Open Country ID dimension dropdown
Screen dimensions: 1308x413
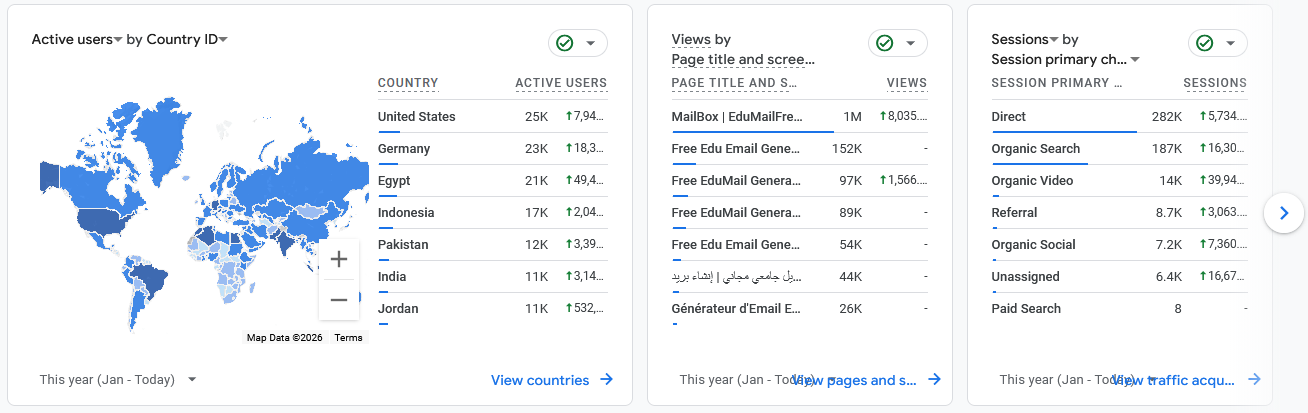tap(187, 40)
